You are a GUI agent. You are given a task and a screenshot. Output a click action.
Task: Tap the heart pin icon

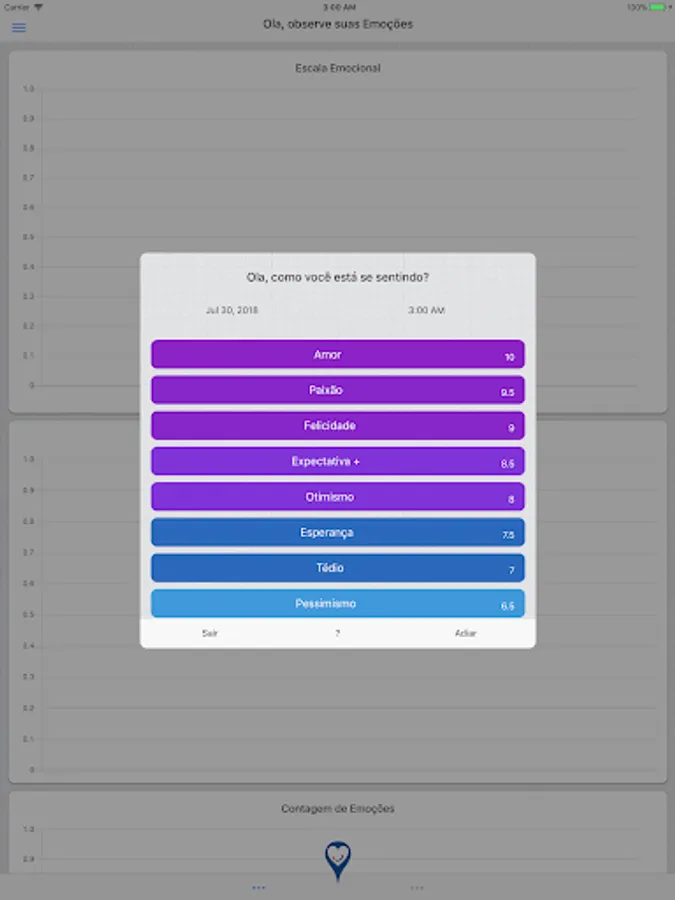pyautogui.click(x=338, y=859)
